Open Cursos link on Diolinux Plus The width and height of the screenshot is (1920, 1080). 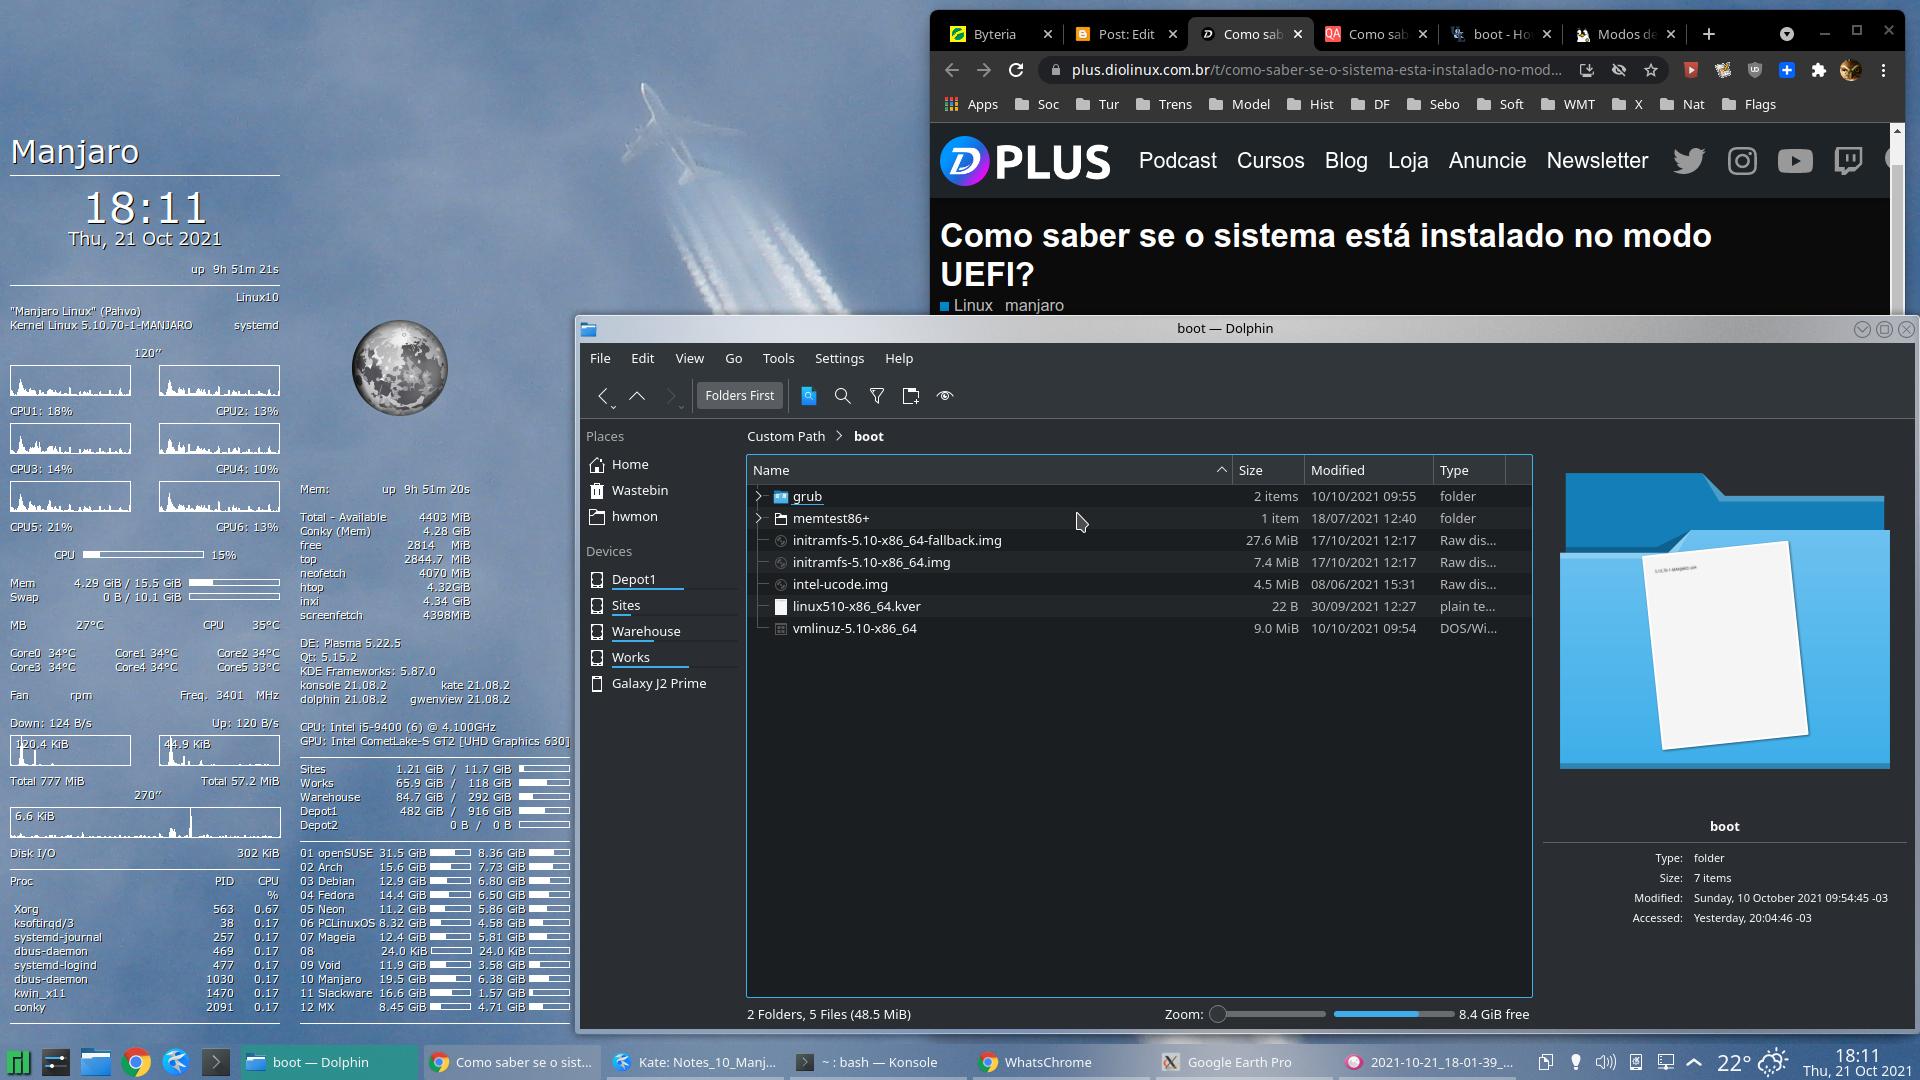click(x=1270, y=161)
